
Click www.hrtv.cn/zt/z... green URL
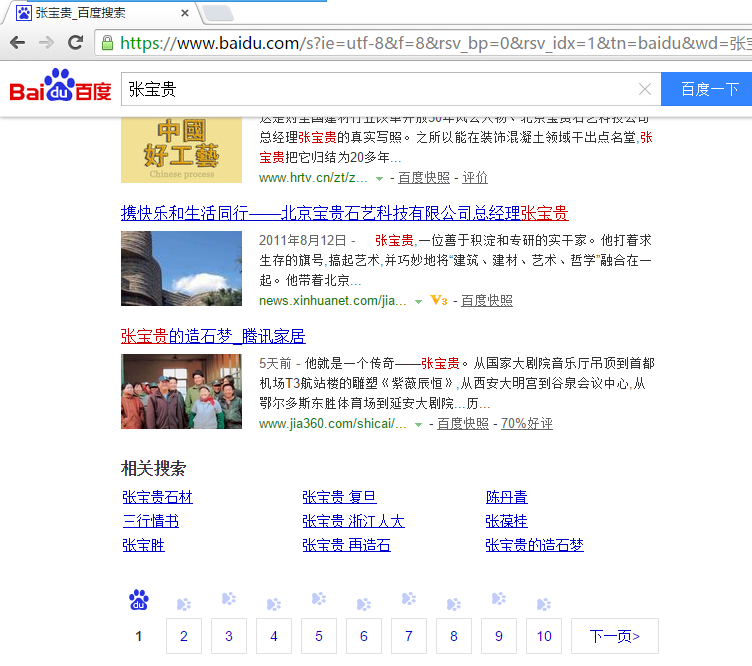(x=313, y=178)
